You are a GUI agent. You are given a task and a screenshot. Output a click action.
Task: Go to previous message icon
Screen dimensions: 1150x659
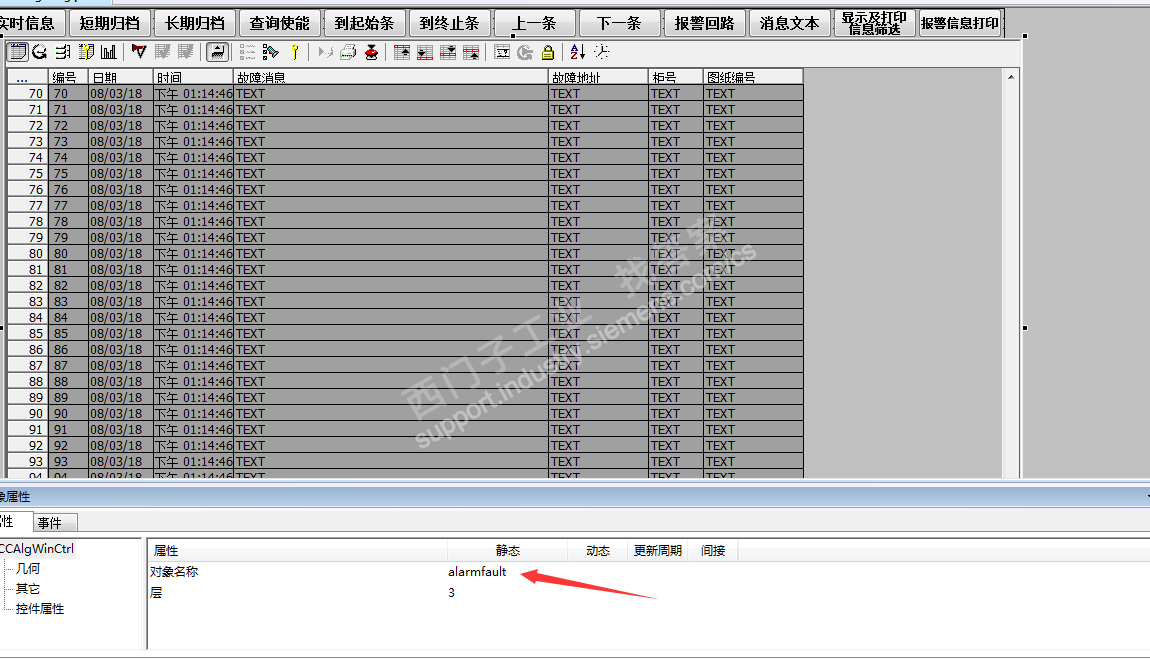472,52
